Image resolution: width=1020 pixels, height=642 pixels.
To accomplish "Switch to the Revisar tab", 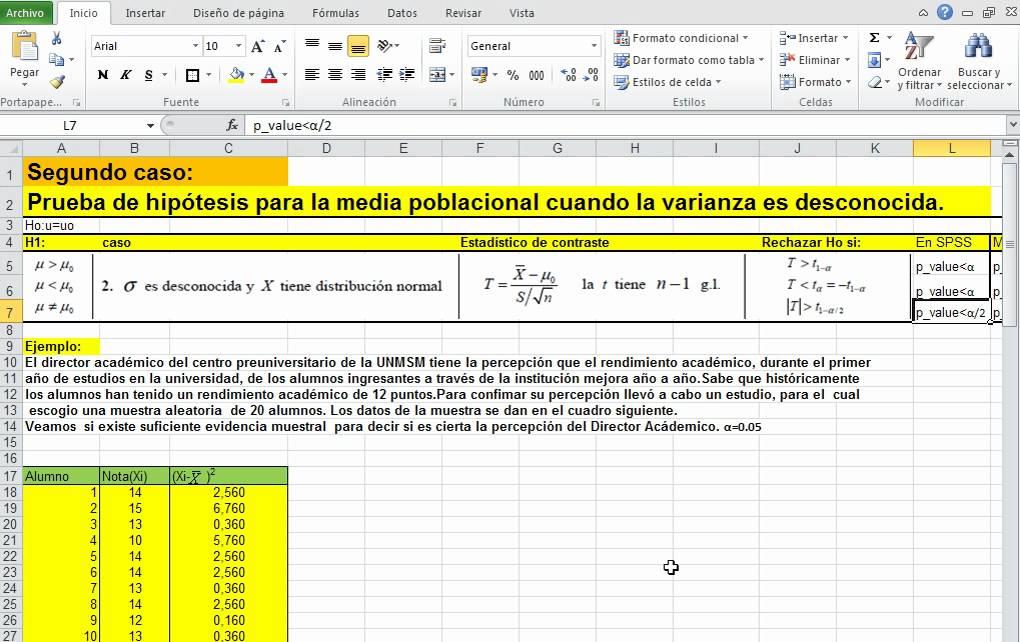I will [x=463, y=13].
